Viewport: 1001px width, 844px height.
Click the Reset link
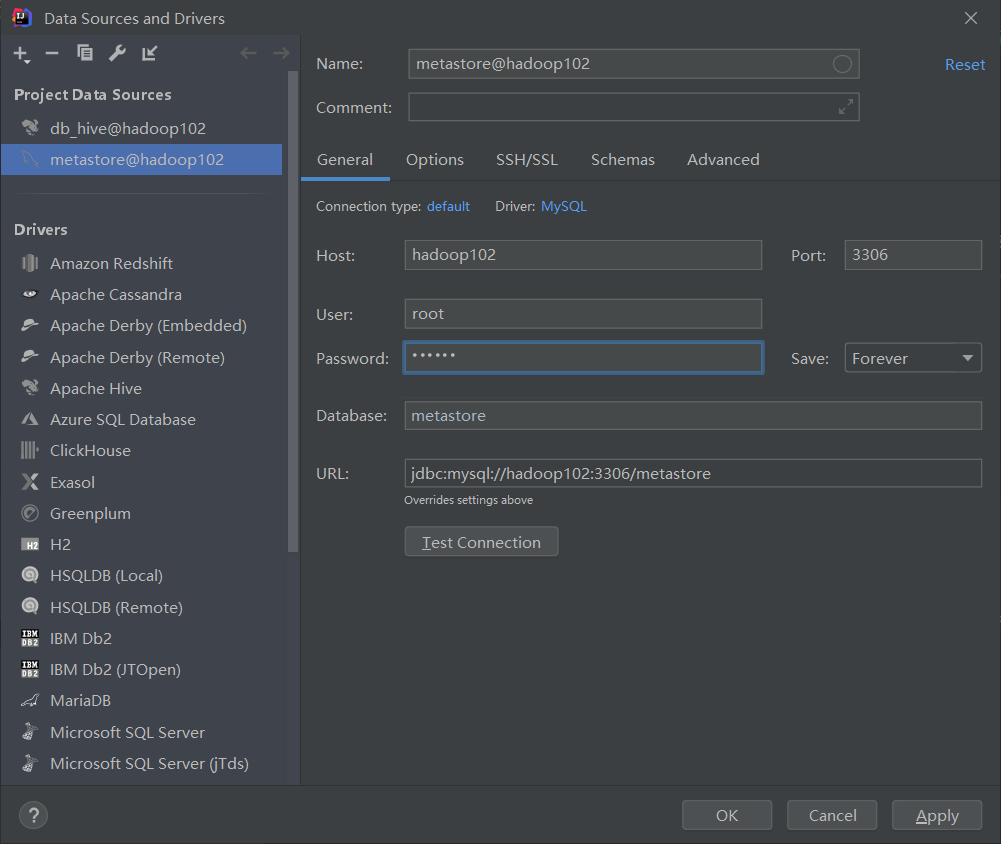point(965,64)
